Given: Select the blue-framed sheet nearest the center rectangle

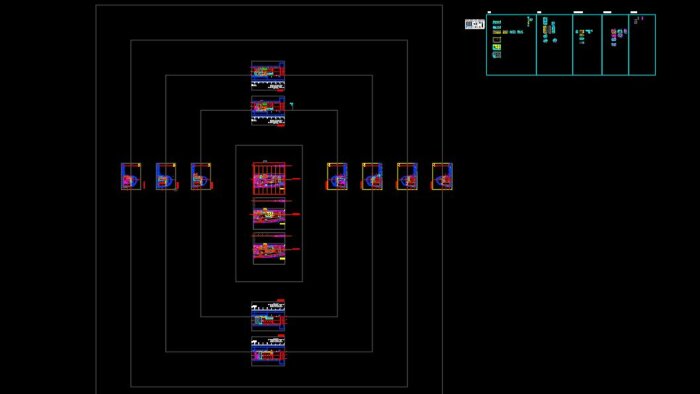Looking at the screenshot, I should 201,176.
